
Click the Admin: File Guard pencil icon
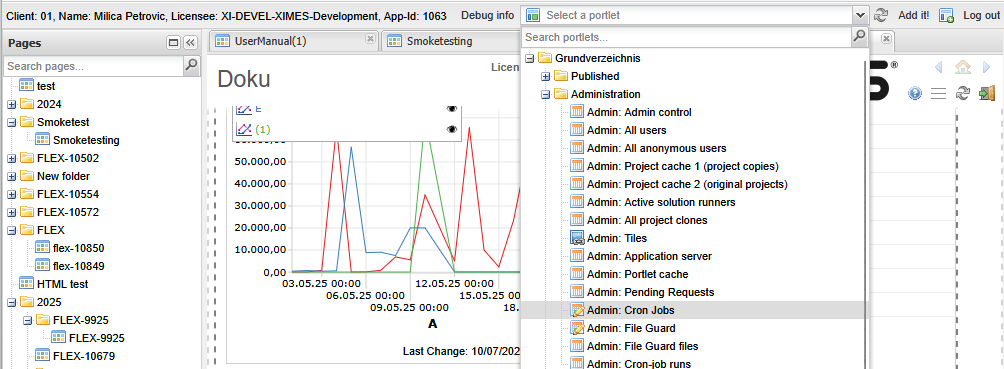pos(578,328)
